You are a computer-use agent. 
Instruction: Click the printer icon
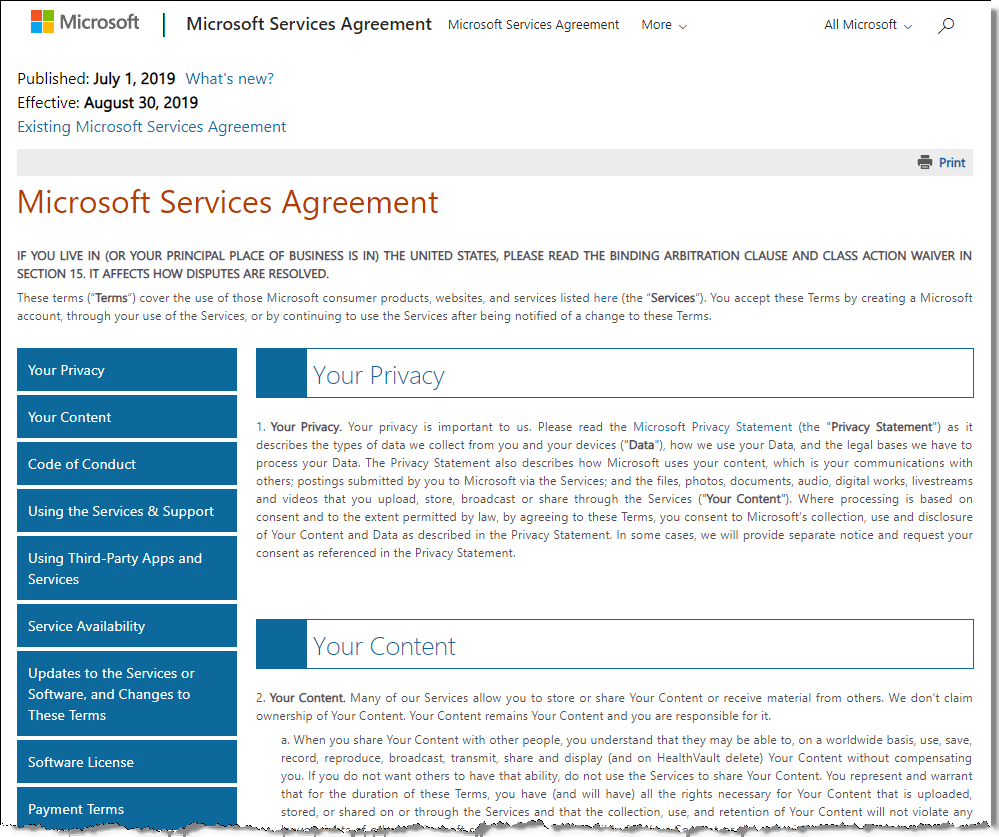(924, 162)
